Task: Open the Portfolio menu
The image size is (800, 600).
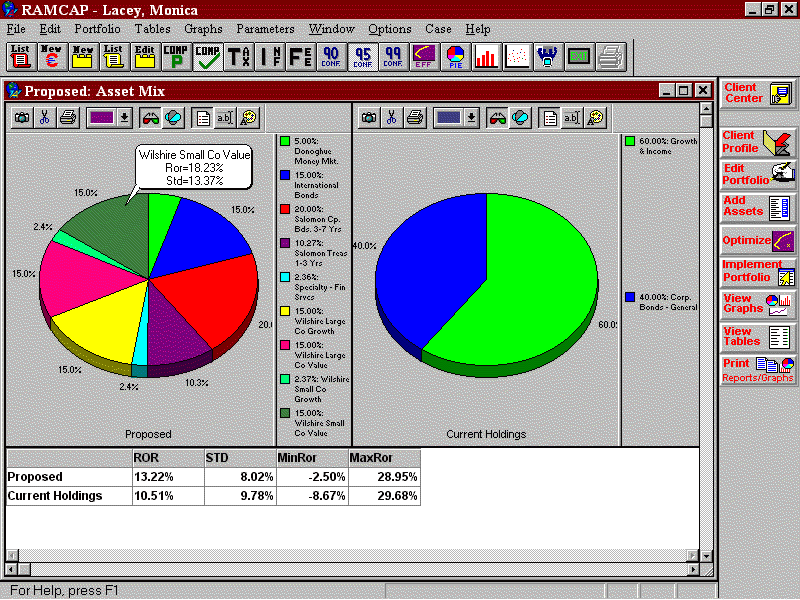Action: (97, 29)
